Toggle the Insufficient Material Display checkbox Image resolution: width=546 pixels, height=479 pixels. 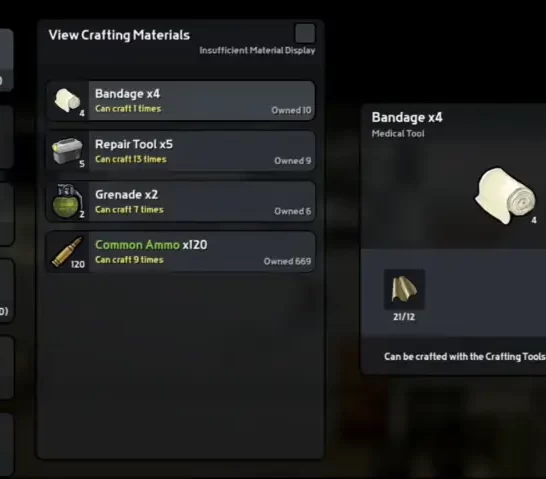click(305, 34)
